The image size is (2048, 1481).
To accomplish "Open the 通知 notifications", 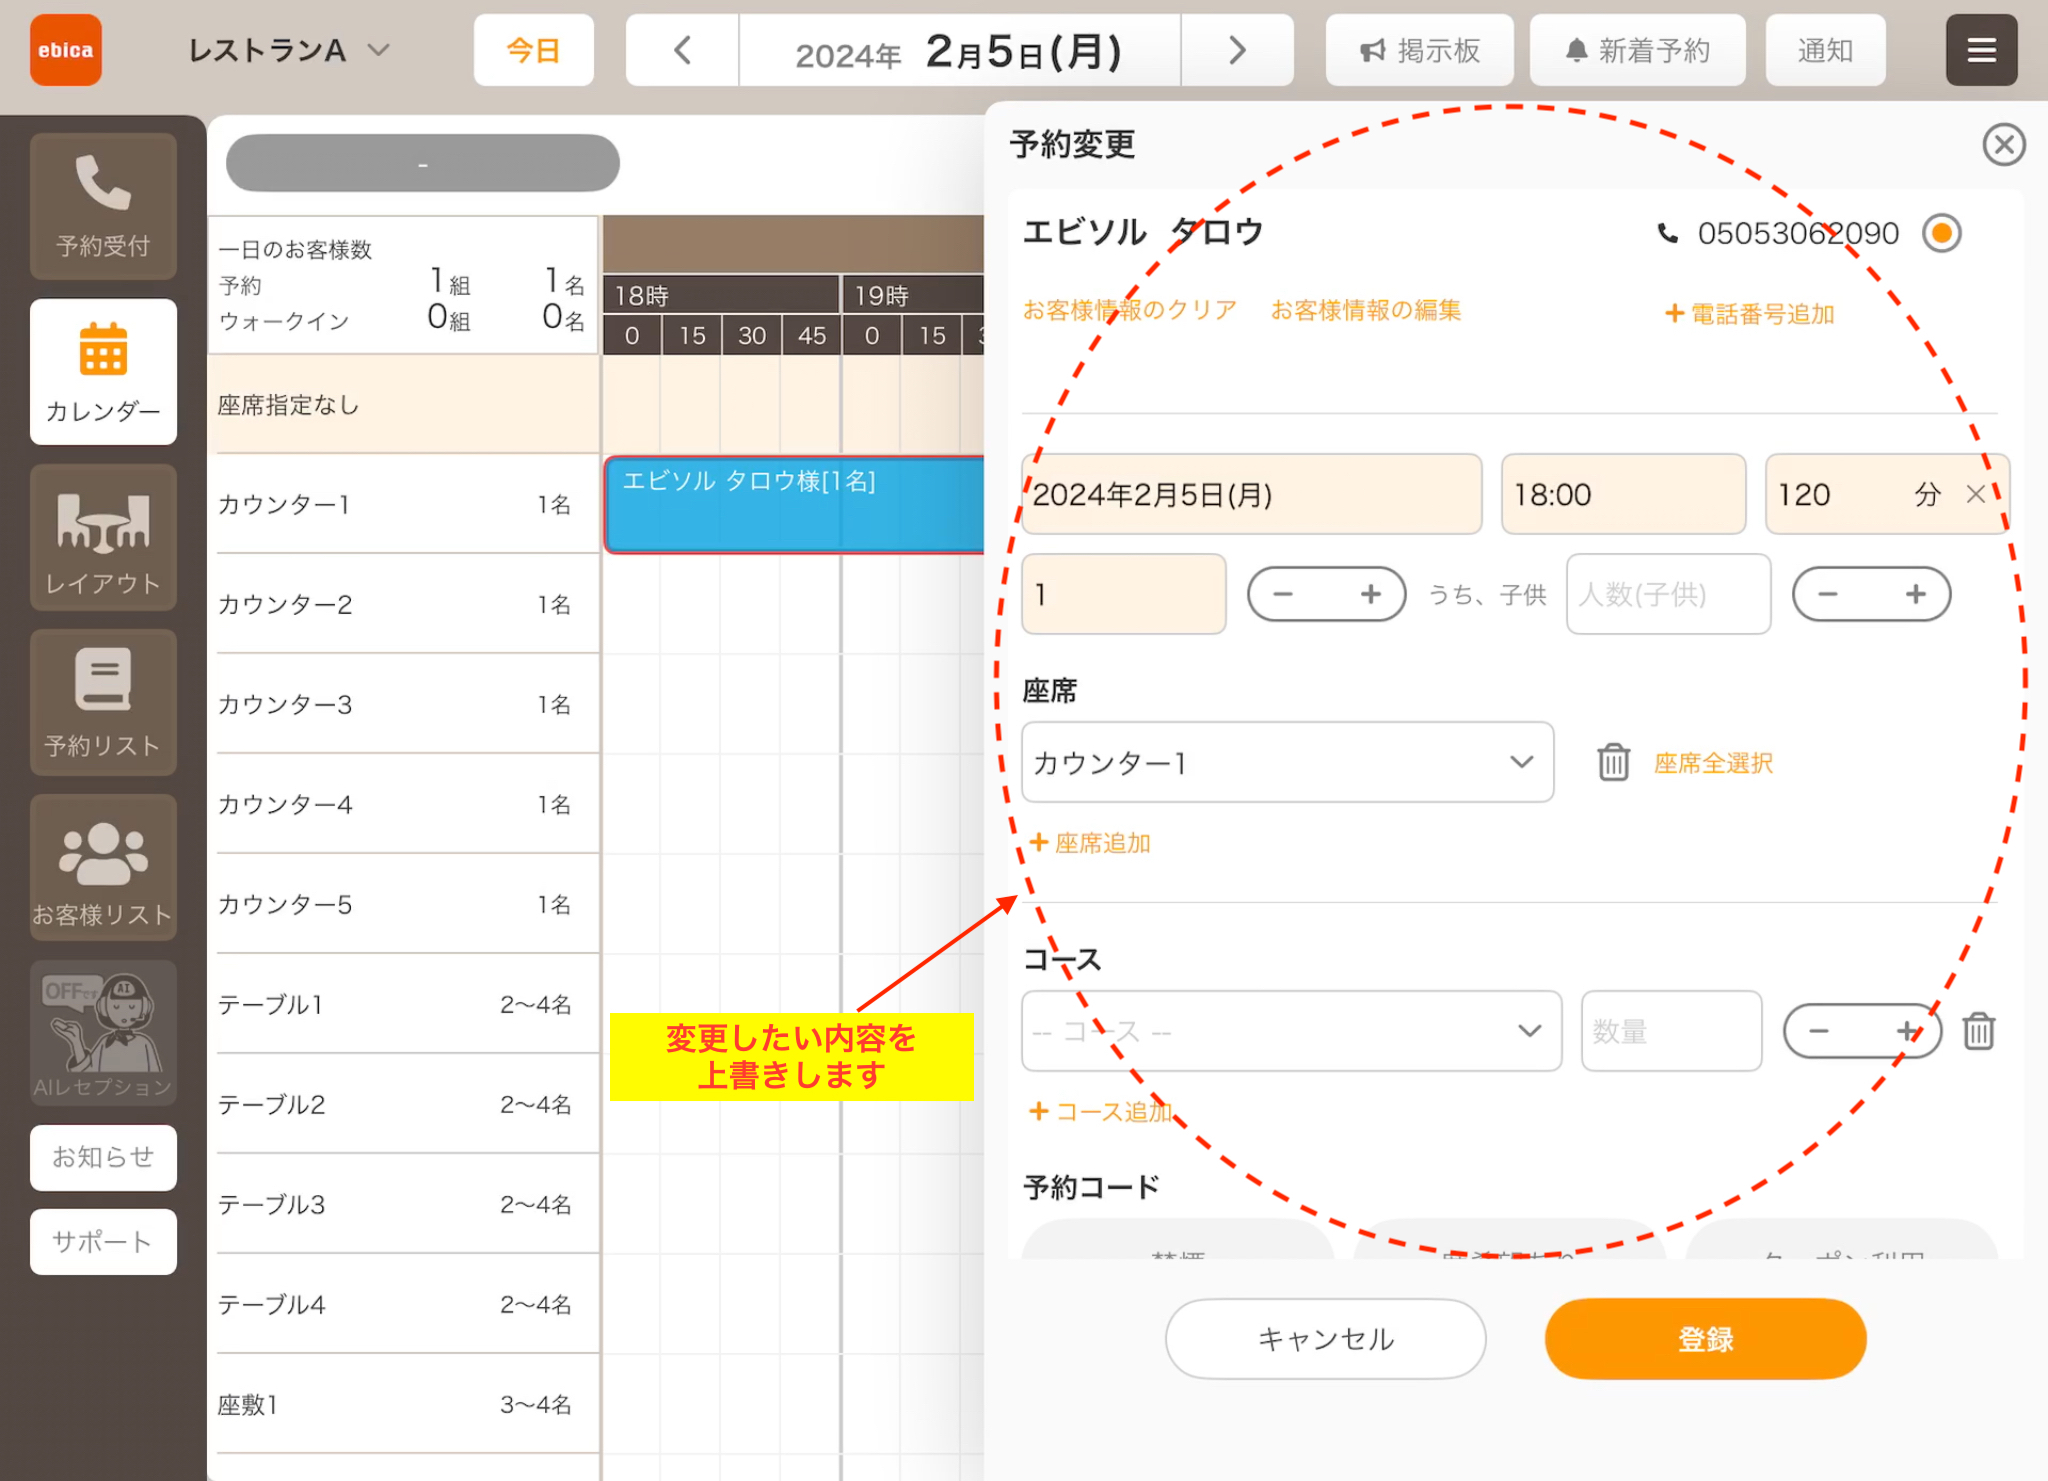I will [1825, 50].
